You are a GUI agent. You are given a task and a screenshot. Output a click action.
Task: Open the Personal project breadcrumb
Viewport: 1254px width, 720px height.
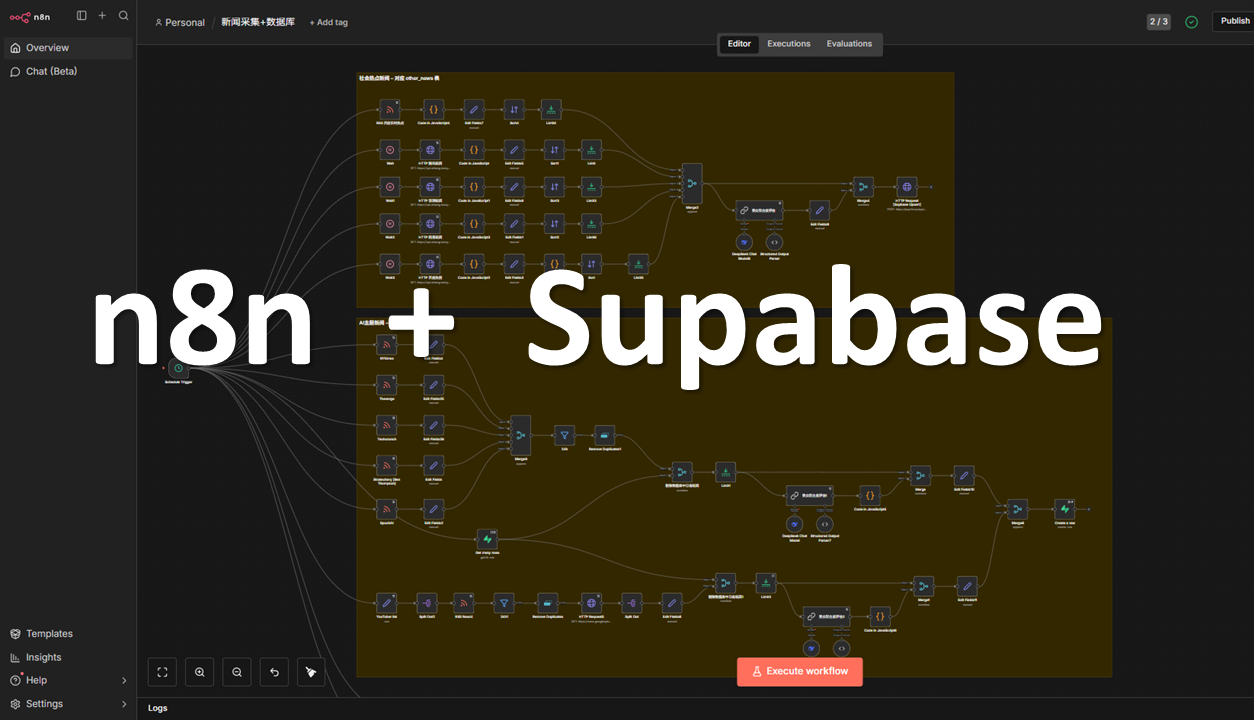click(x=180, y=22)
